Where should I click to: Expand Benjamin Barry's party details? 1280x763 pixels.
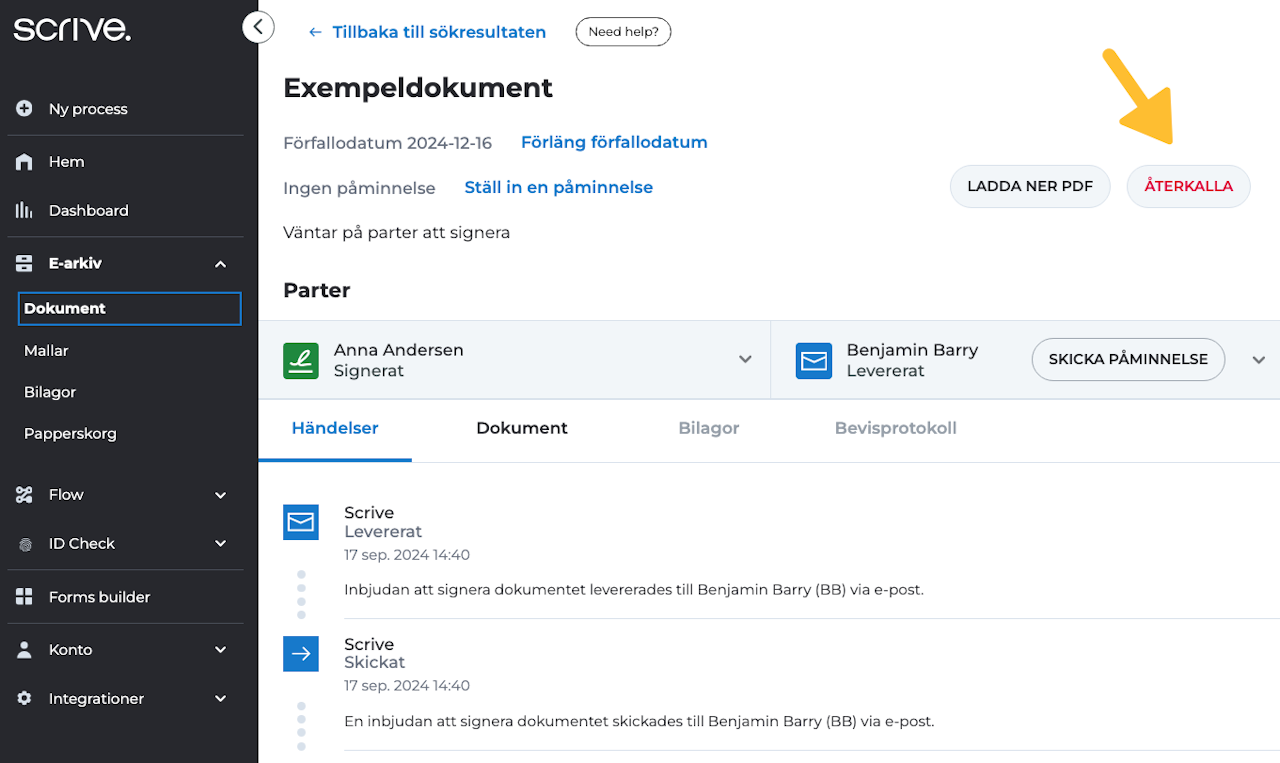tap(1259, 360)
